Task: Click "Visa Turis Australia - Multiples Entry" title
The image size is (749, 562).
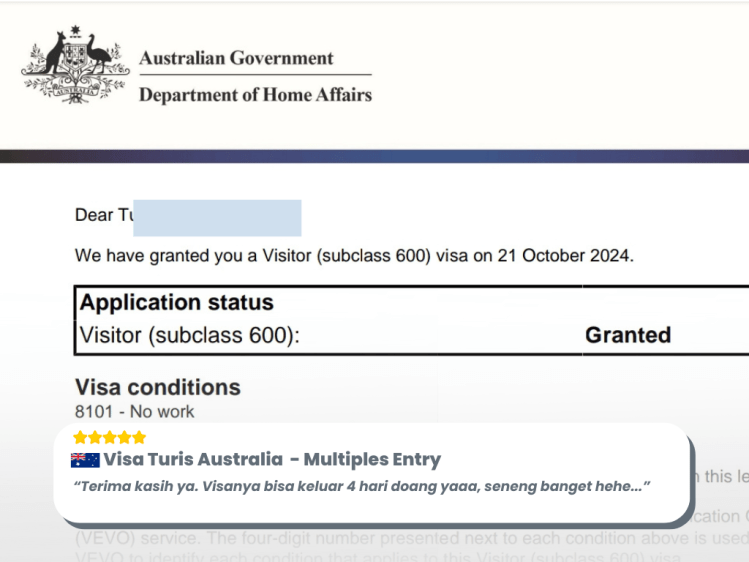Action: click(x=272, y=460)
